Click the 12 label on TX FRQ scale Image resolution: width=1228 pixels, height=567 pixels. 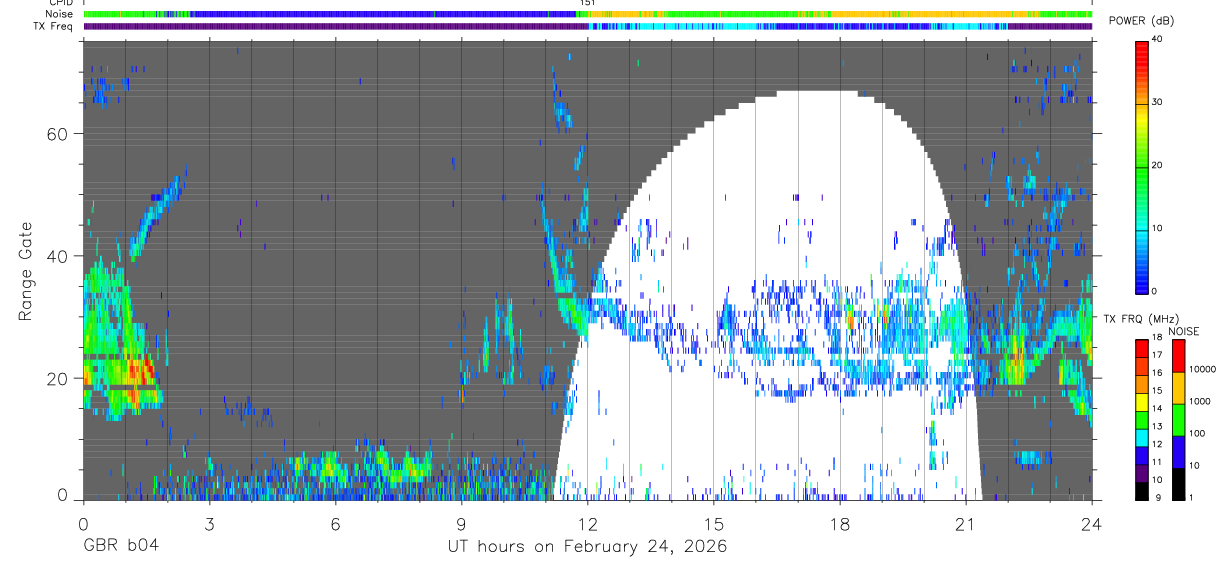coord(1158,445)
